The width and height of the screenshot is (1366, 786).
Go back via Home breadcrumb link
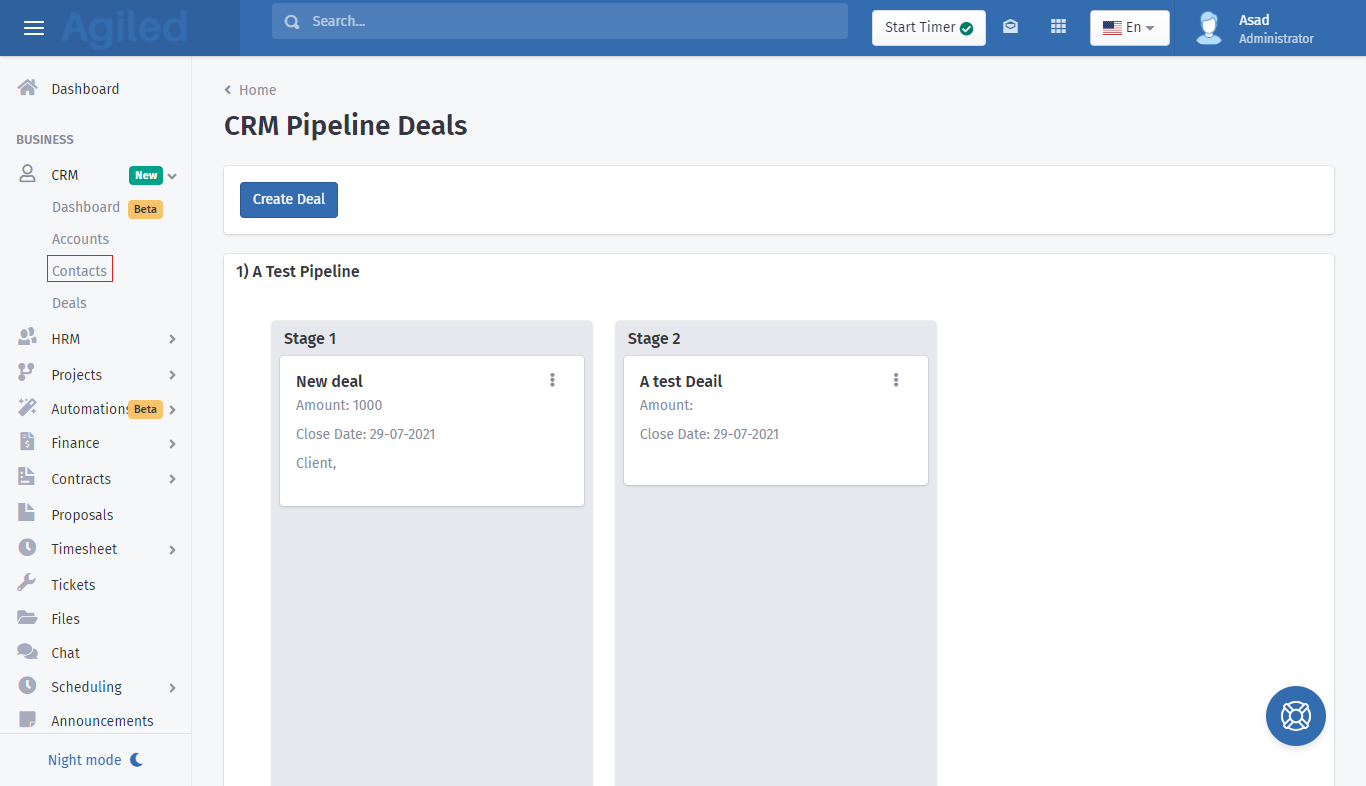257,90
